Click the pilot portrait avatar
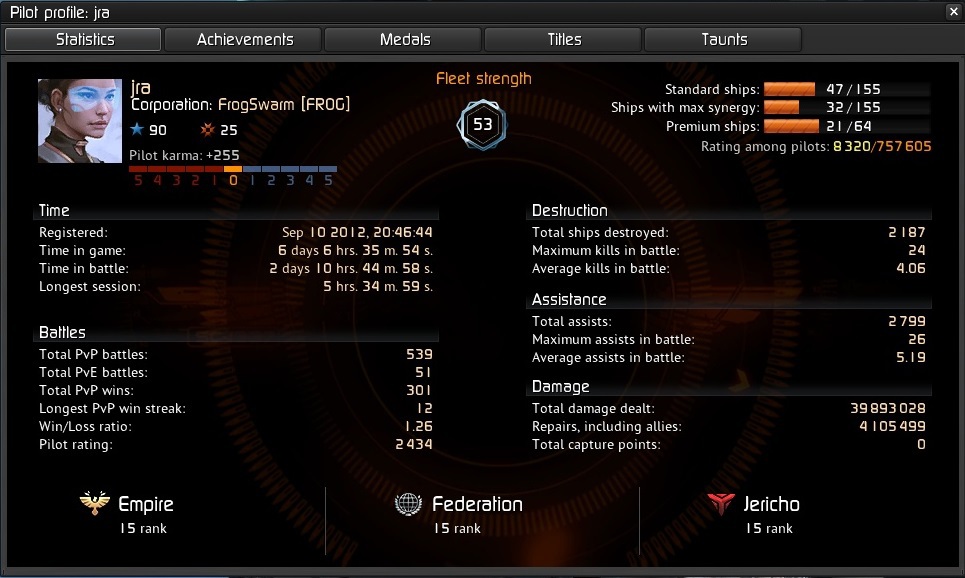This screenshot has width=965, height=578. 80,121
